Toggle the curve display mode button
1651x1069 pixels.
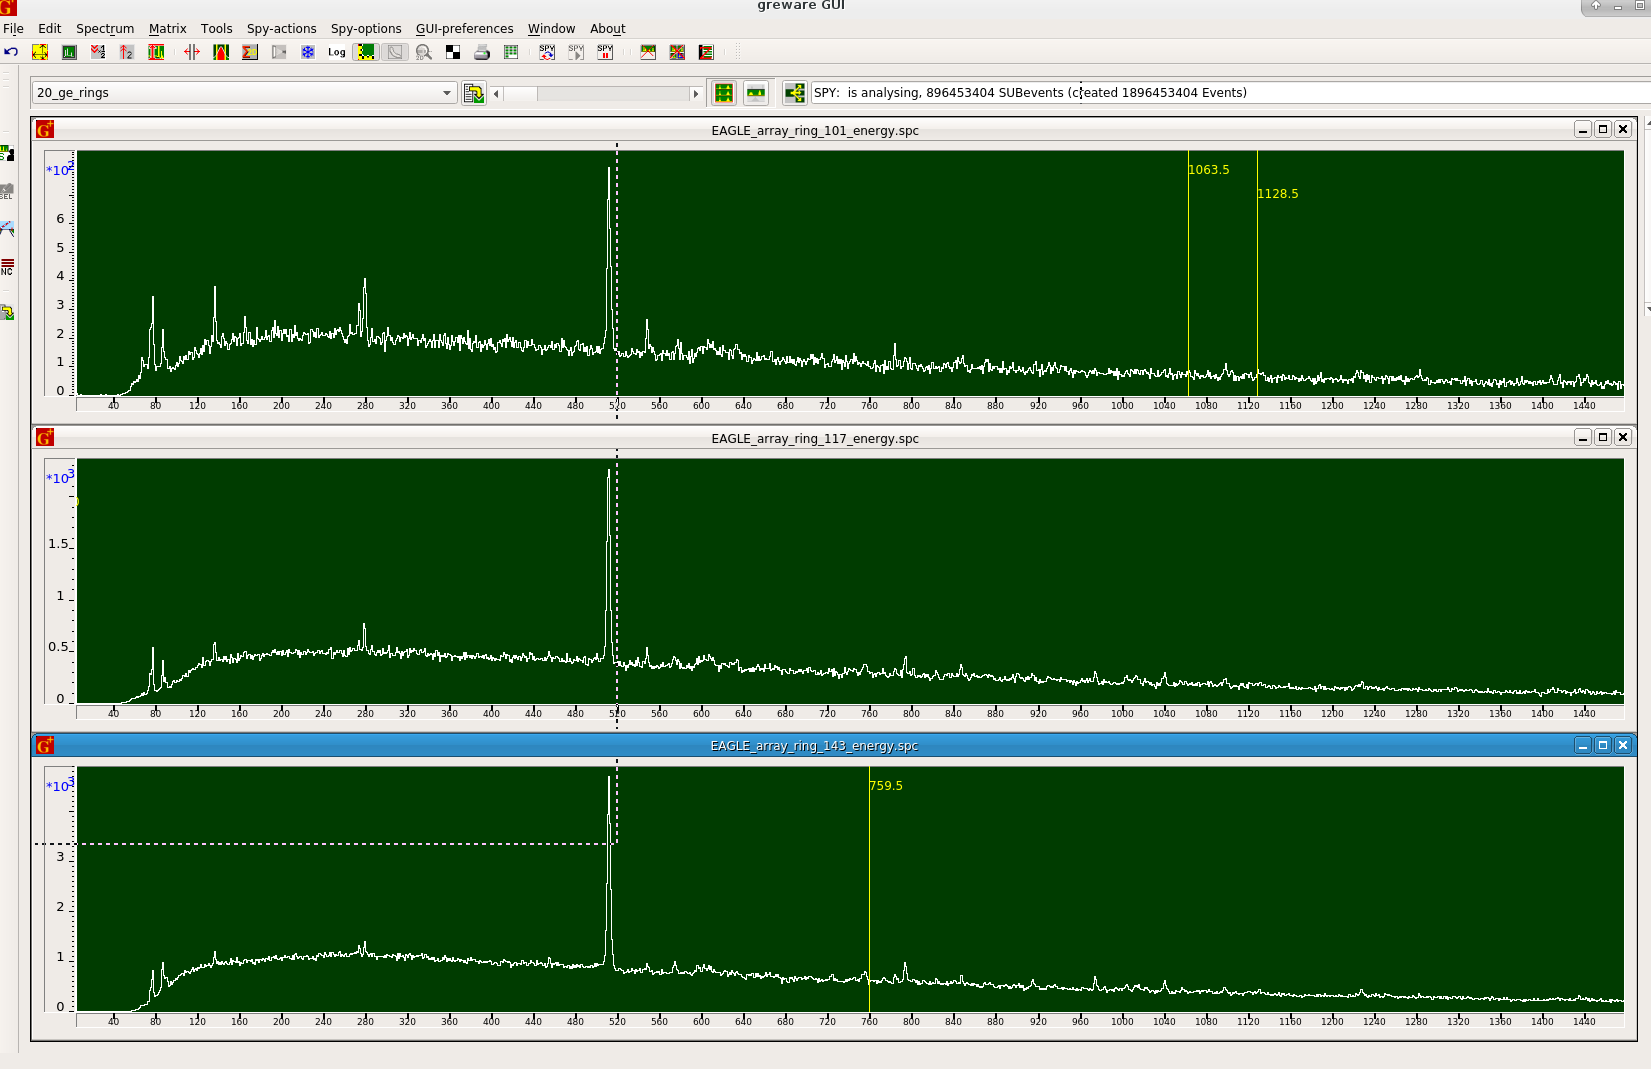[x=395, y=52]
